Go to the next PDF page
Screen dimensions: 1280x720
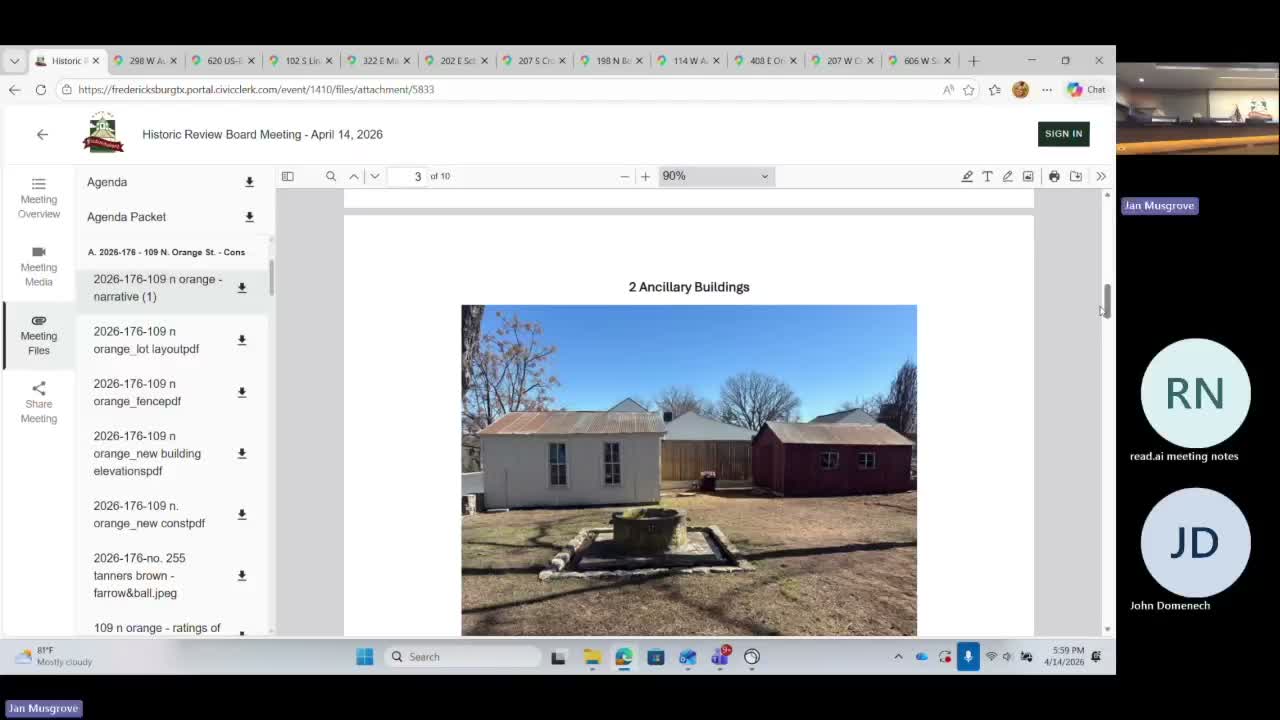tap(375, 176)
